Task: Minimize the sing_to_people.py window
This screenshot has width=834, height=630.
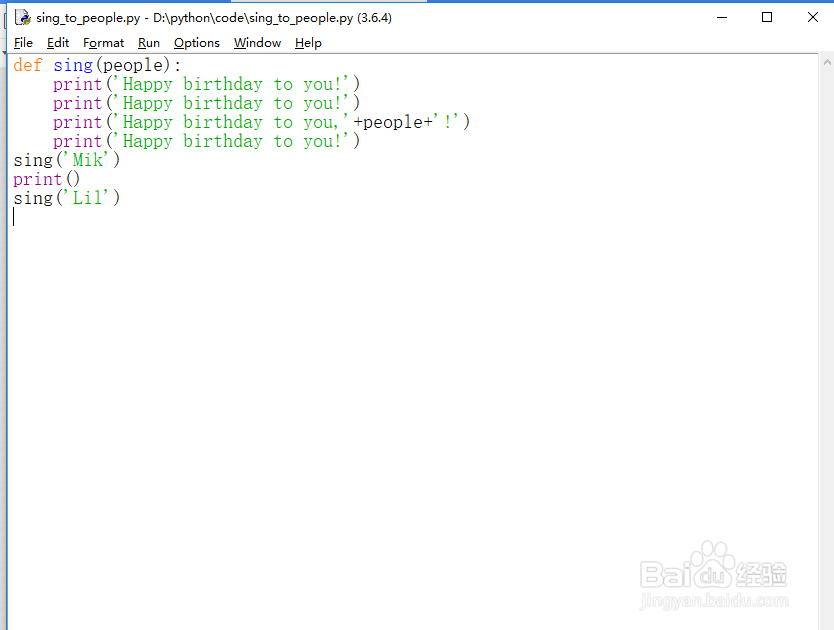Action: [x=722, y=18]
